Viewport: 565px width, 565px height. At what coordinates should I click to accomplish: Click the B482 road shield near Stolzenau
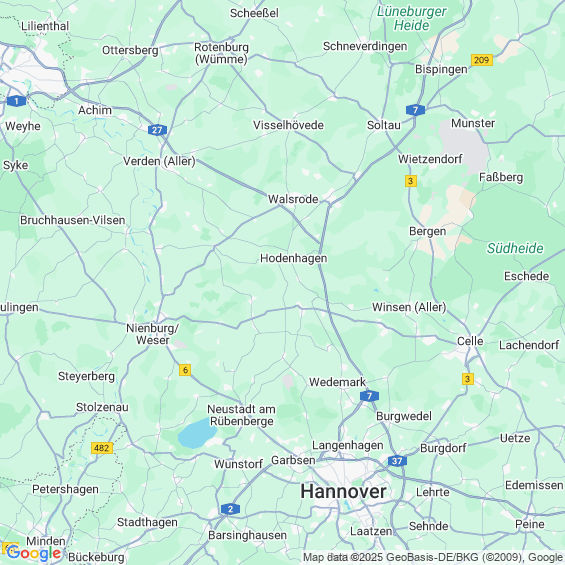coord(102,448)
